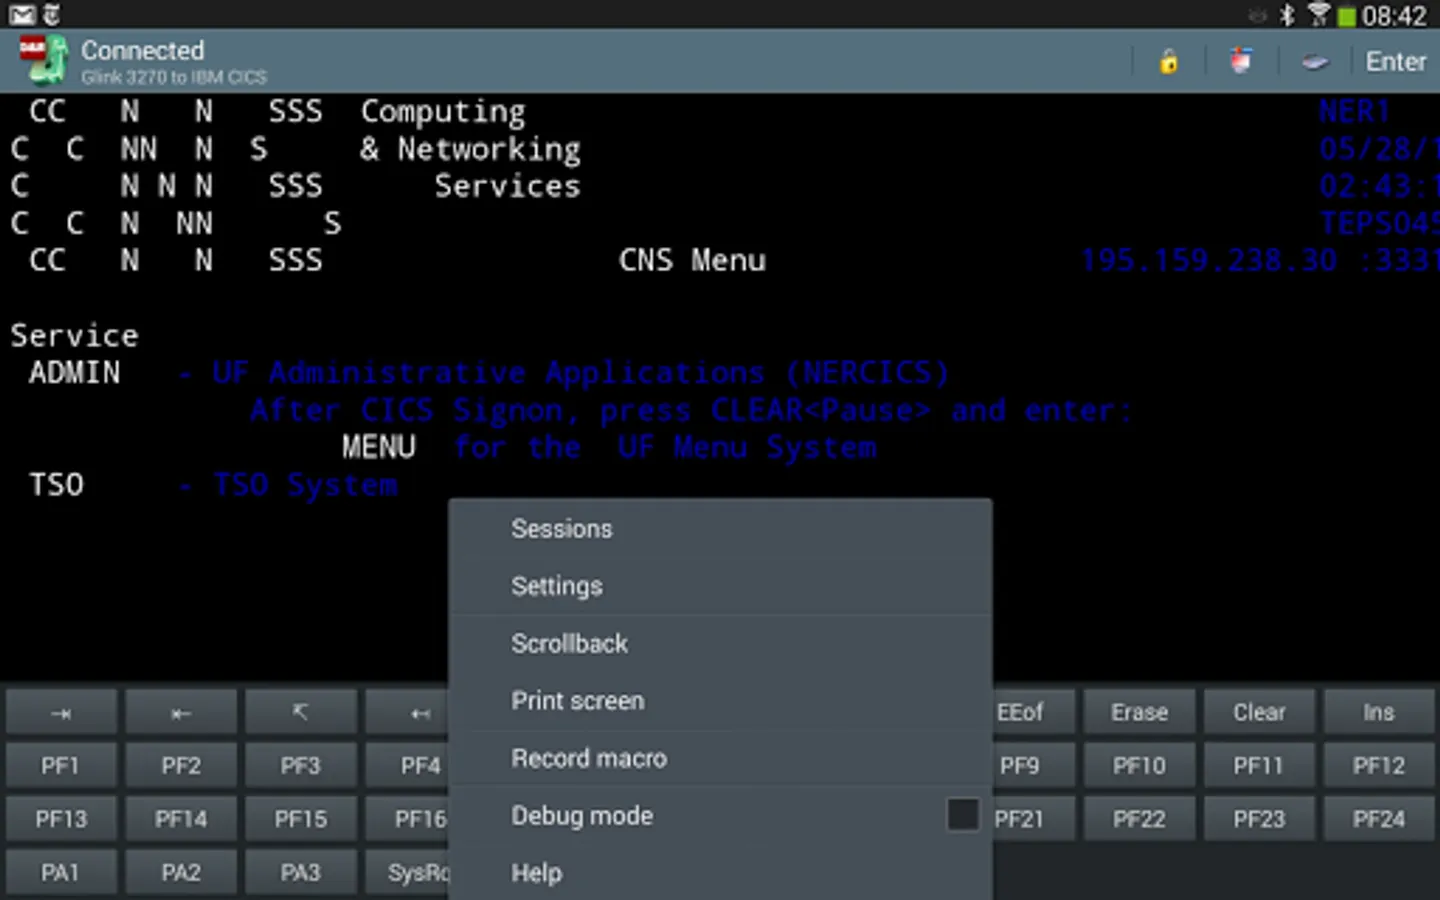The width and height of the screenshot is (1440, 900).
Task: Tap the PF4 function key
Action: (408, 766)
